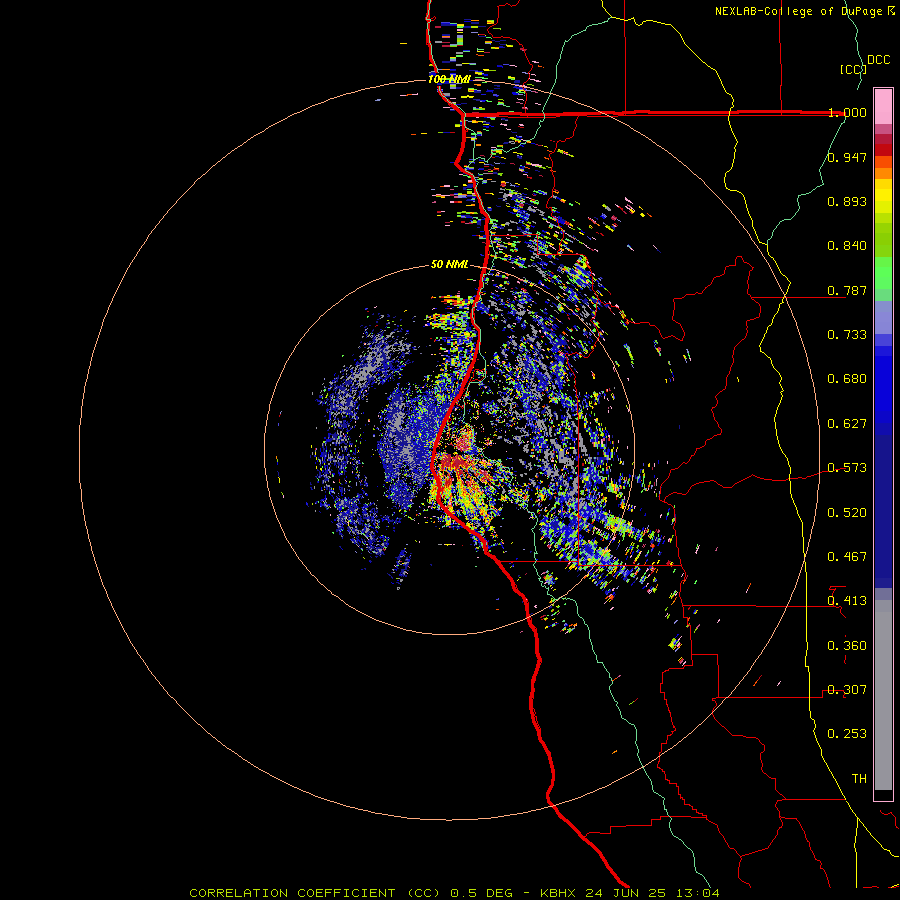Screen dimensions: 900x900
Task: Click the DCC label above the color scale
Action: coord(878,60)
